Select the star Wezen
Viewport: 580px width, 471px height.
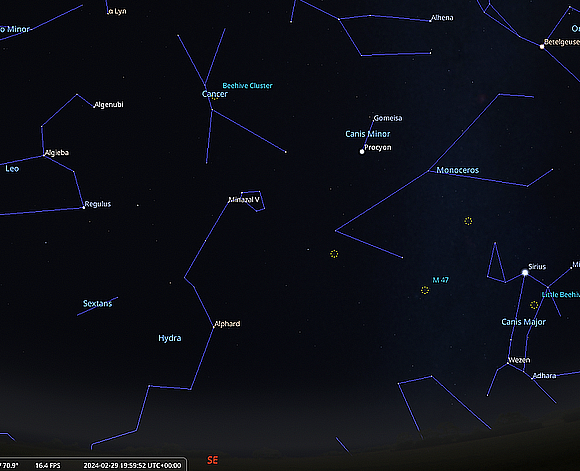tap(508, 363)
